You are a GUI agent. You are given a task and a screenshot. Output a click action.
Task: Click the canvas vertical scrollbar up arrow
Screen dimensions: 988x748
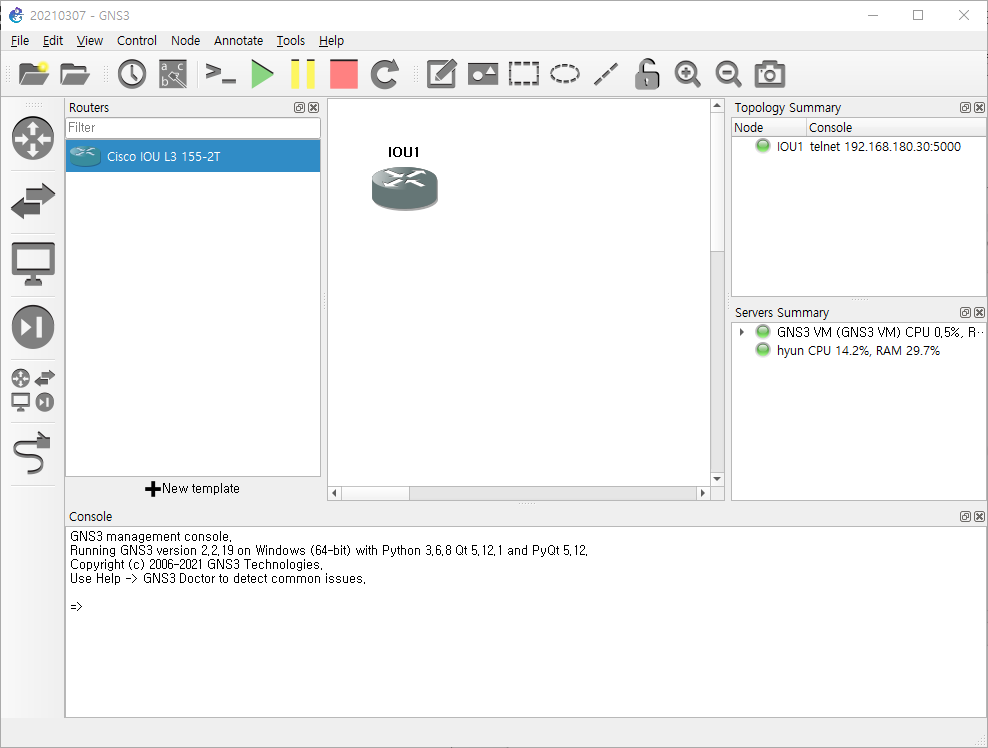(717, 106)
